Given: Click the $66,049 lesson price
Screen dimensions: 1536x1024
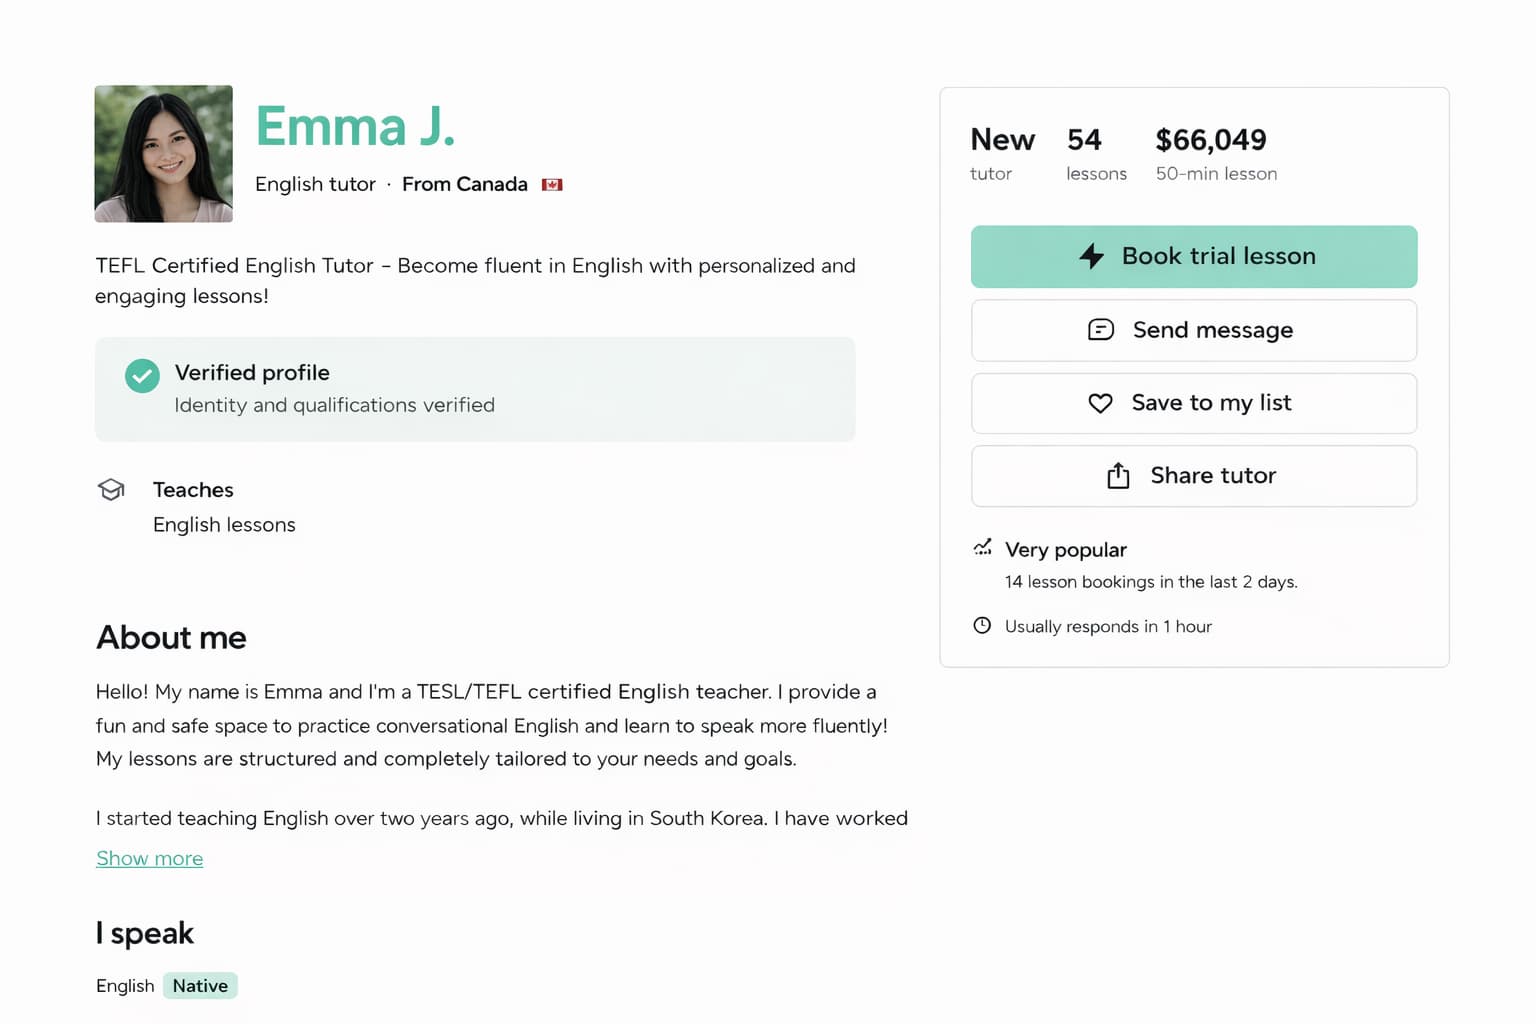Looking at the screenshot, I should (x=1212, y=141).
